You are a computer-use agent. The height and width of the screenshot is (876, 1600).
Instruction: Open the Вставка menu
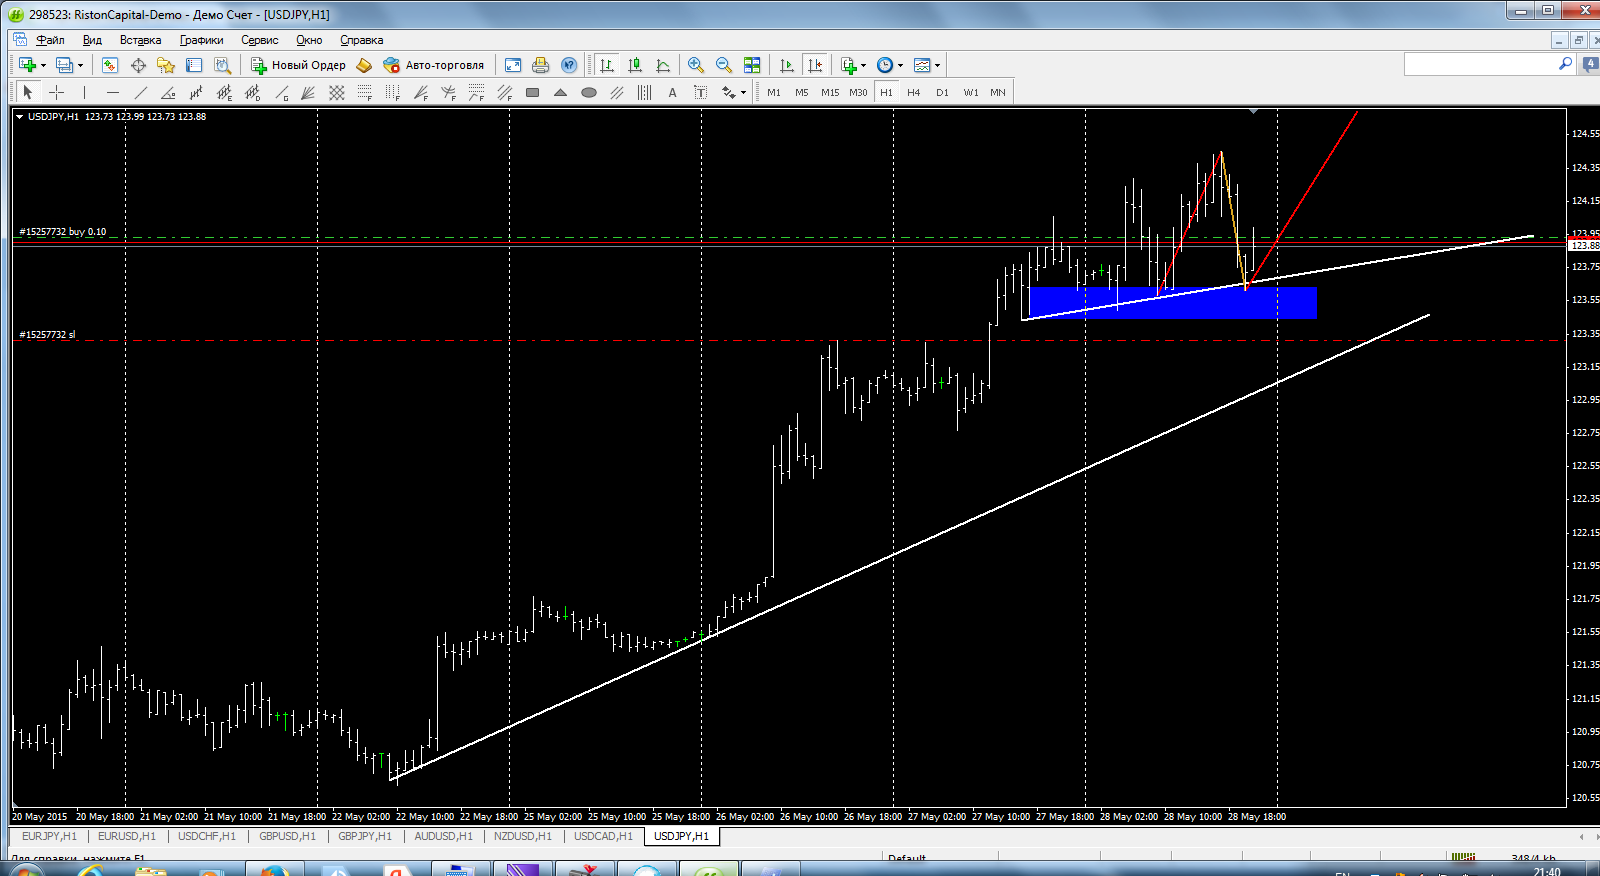pos(140,40)
